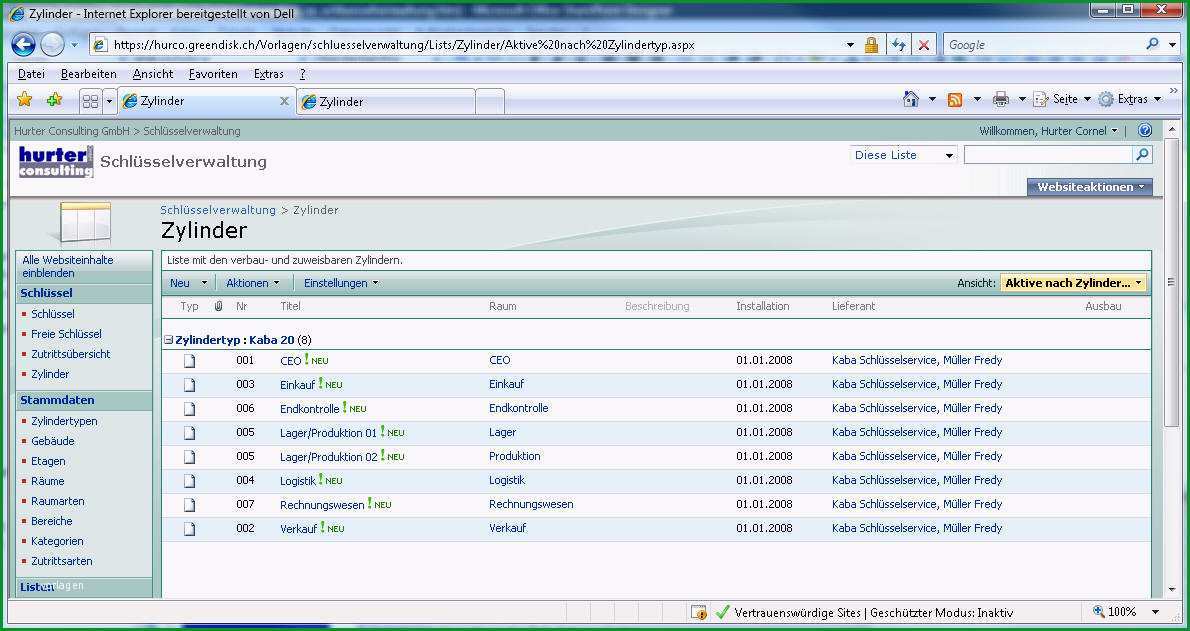This screenshot has width=1190, height=631.
Task: Open the Kategorien sidebar link
Action: point(57,541)
